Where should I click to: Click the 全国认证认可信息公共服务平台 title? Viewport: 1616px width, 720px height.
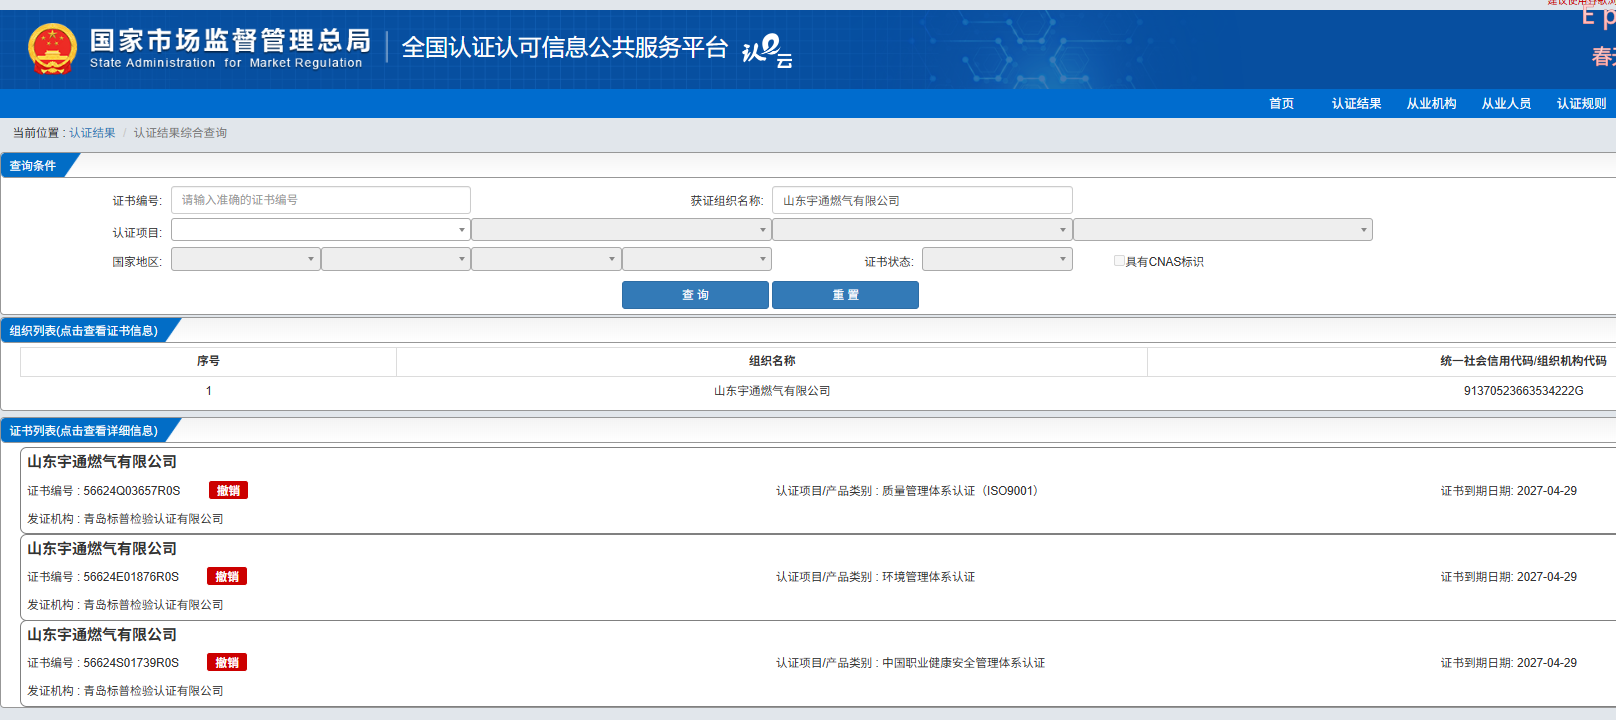[565, 47]
